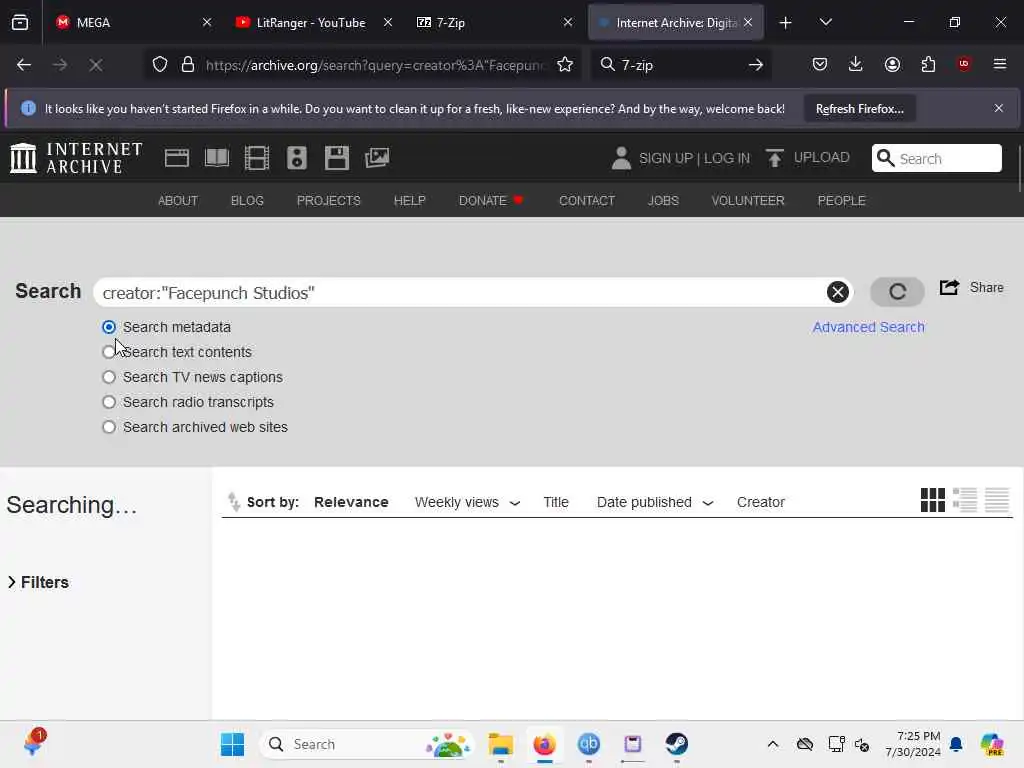Viewport: 1024px width, 768px height.
Task: Switch to the 7-Zip tab
Action: point(494,22)
